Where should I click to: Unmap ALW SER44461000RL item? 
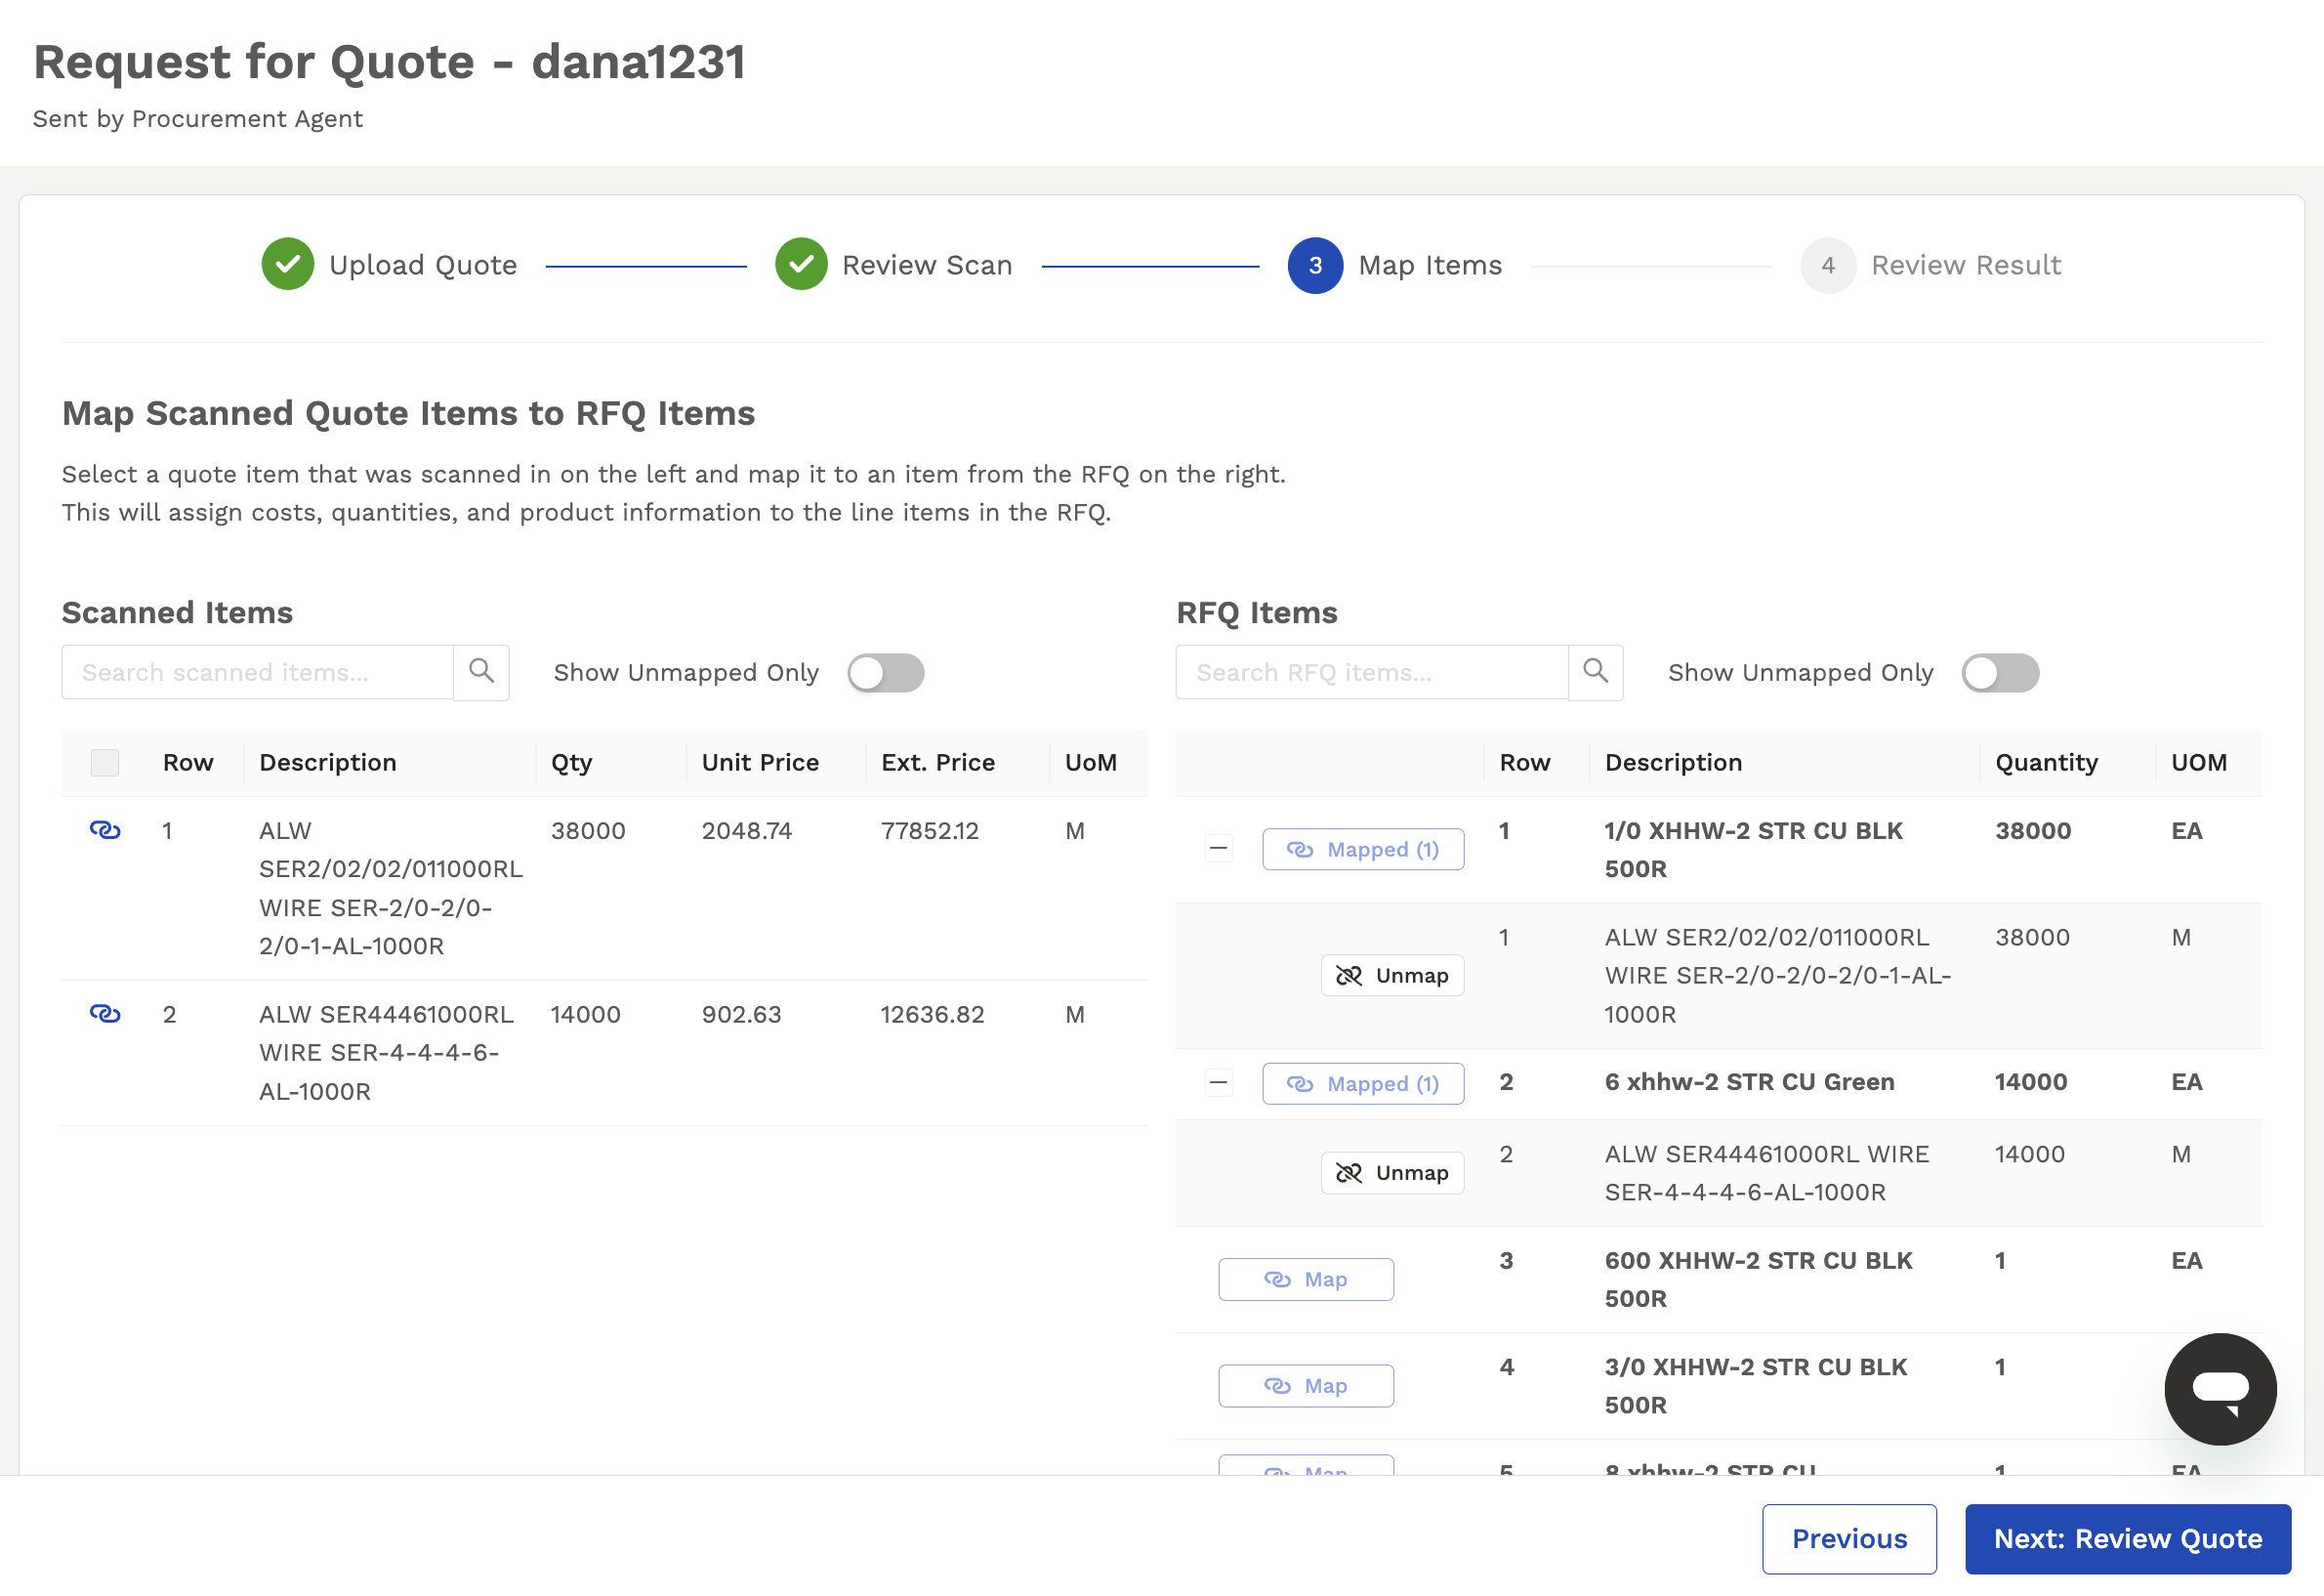point(1392,1173)
